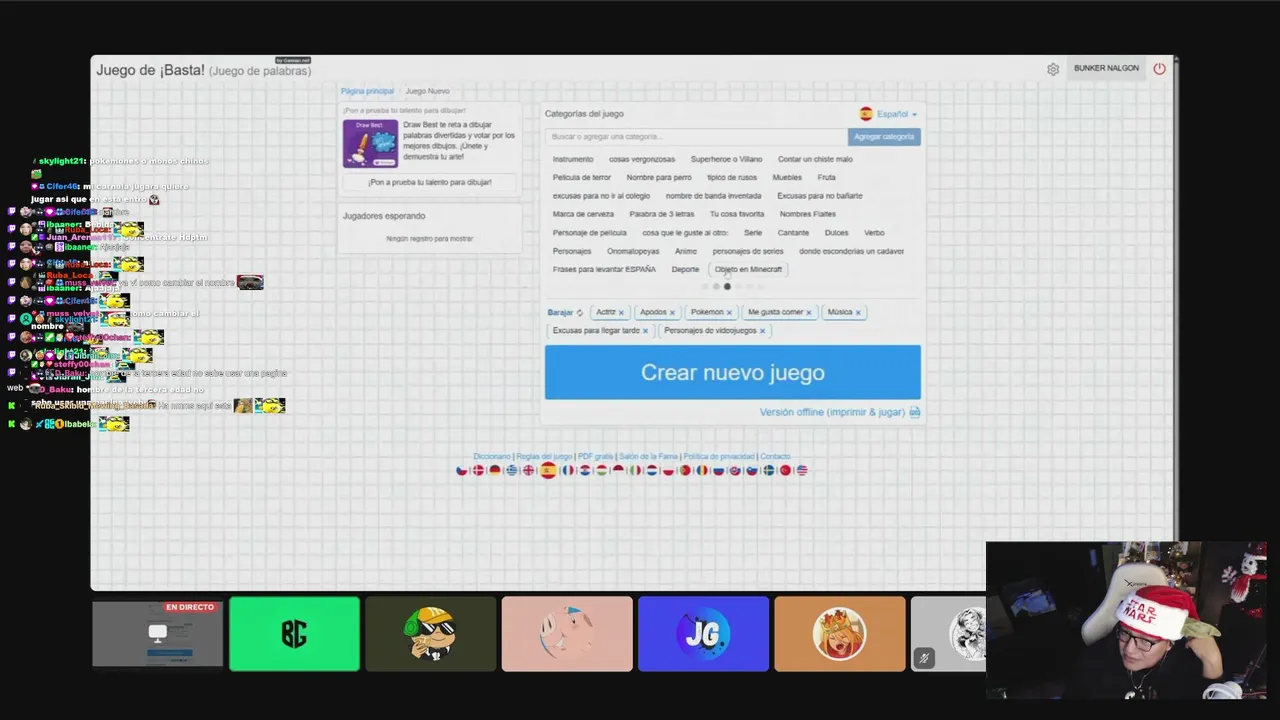This screenshot has height=720, width=1280.
Task: Click the Barajar shuffle icon
Action: coord(580,313)
